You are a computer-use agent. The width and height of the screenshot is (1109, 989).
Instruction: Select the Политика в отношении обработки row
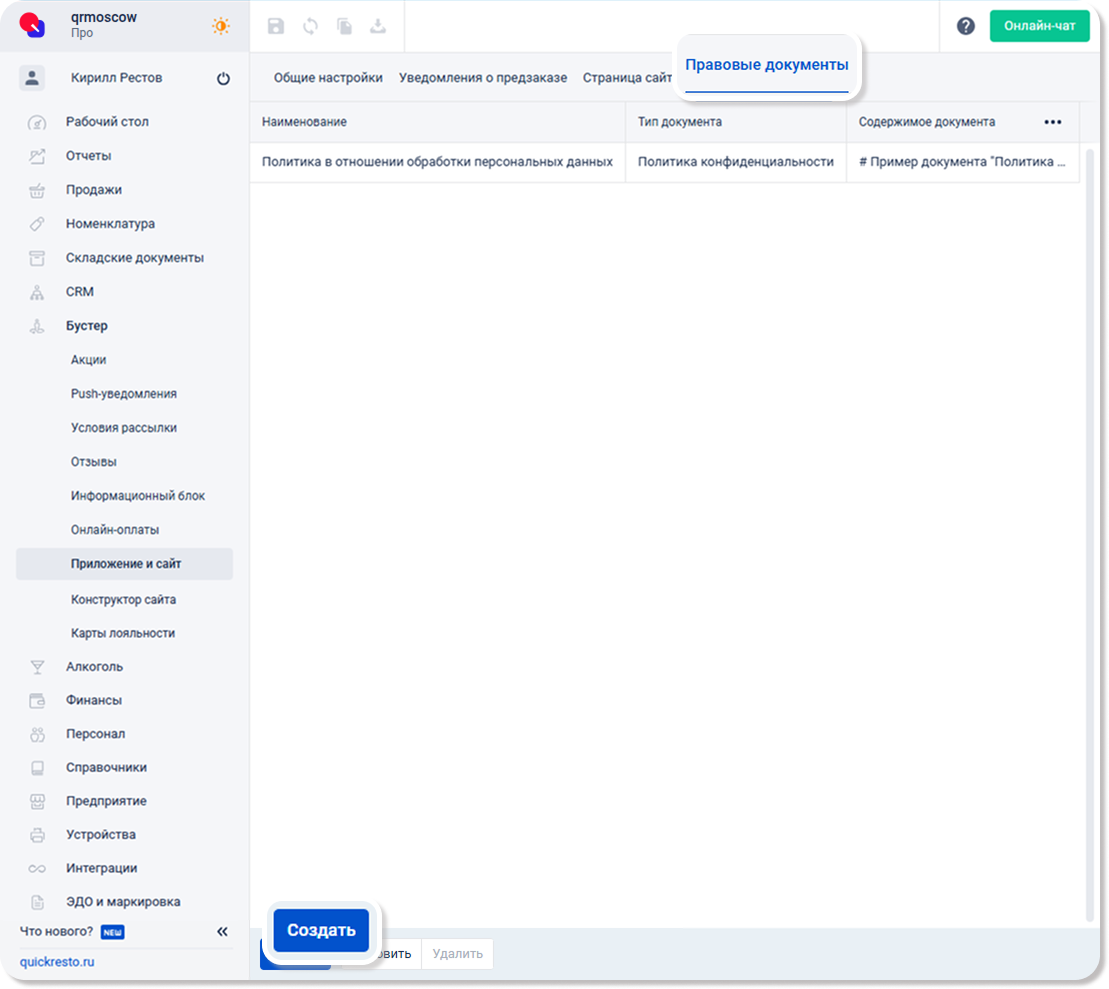(x=437, y=162)
